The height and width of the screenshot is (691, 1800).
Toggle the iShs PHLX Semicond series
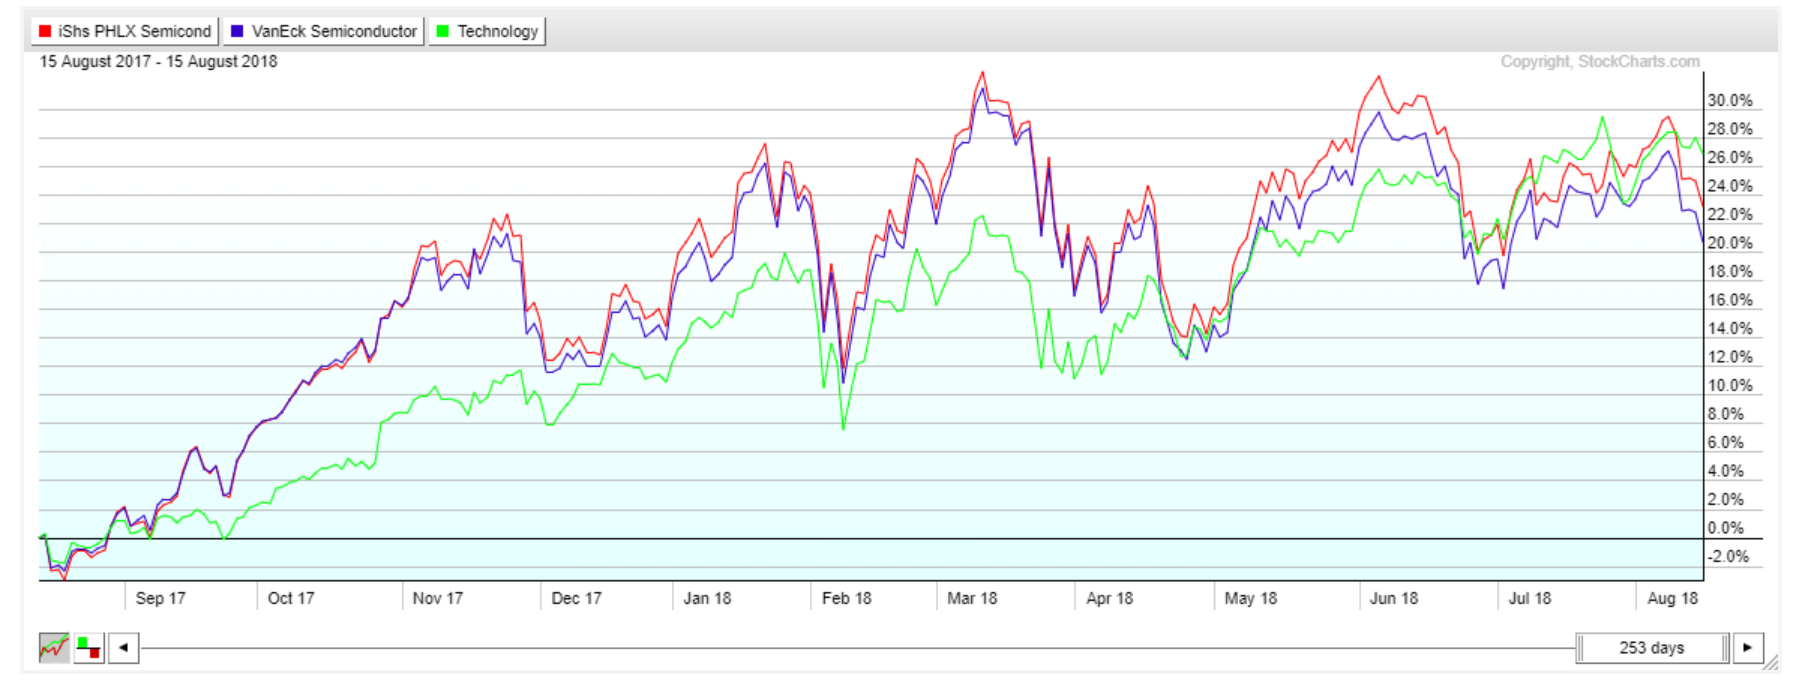(x=124, y=31)
